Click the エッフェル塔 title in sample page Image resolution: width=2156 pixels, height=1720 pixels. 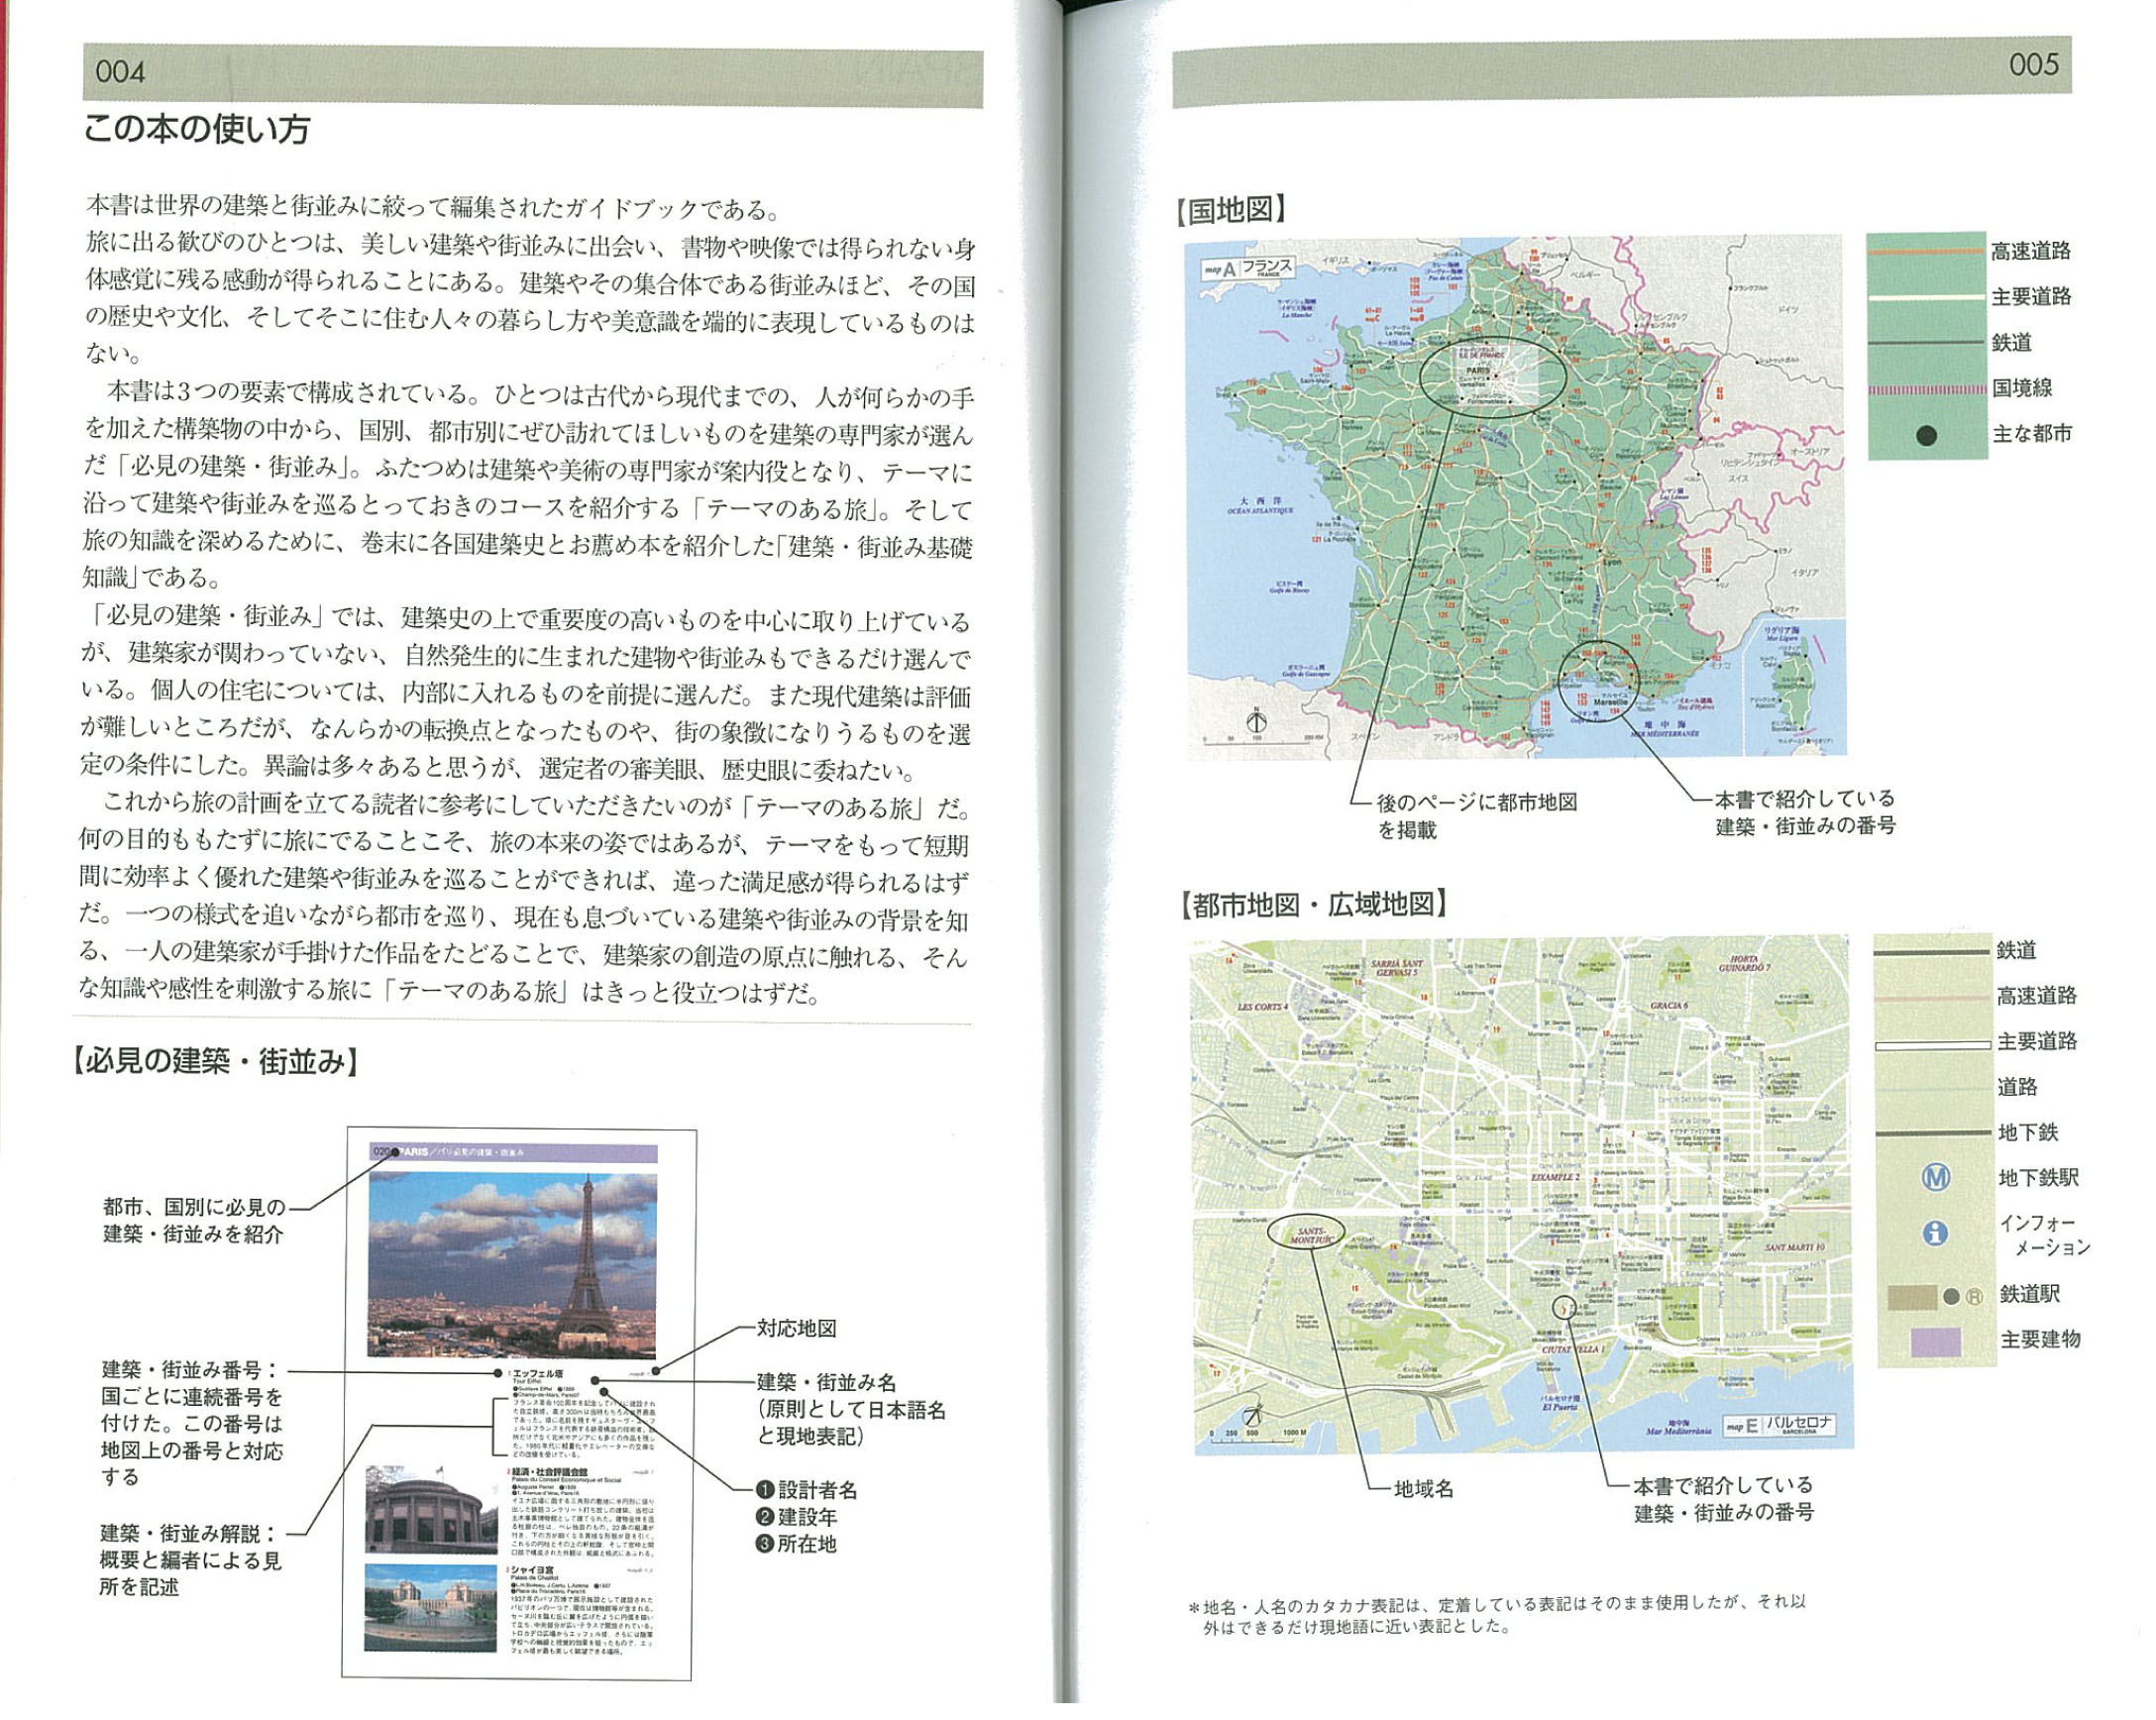[538, 1375]
